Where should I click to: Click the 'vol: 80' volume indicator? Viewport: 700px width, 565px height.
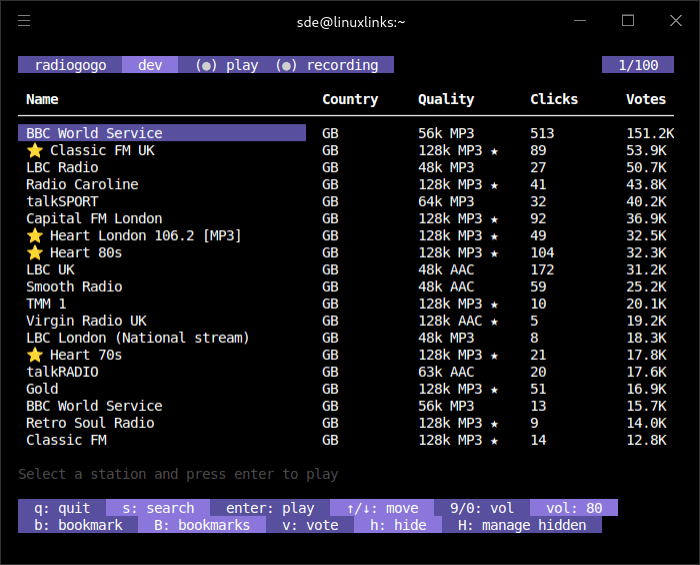pyautogui.click(x=574, y=508)
